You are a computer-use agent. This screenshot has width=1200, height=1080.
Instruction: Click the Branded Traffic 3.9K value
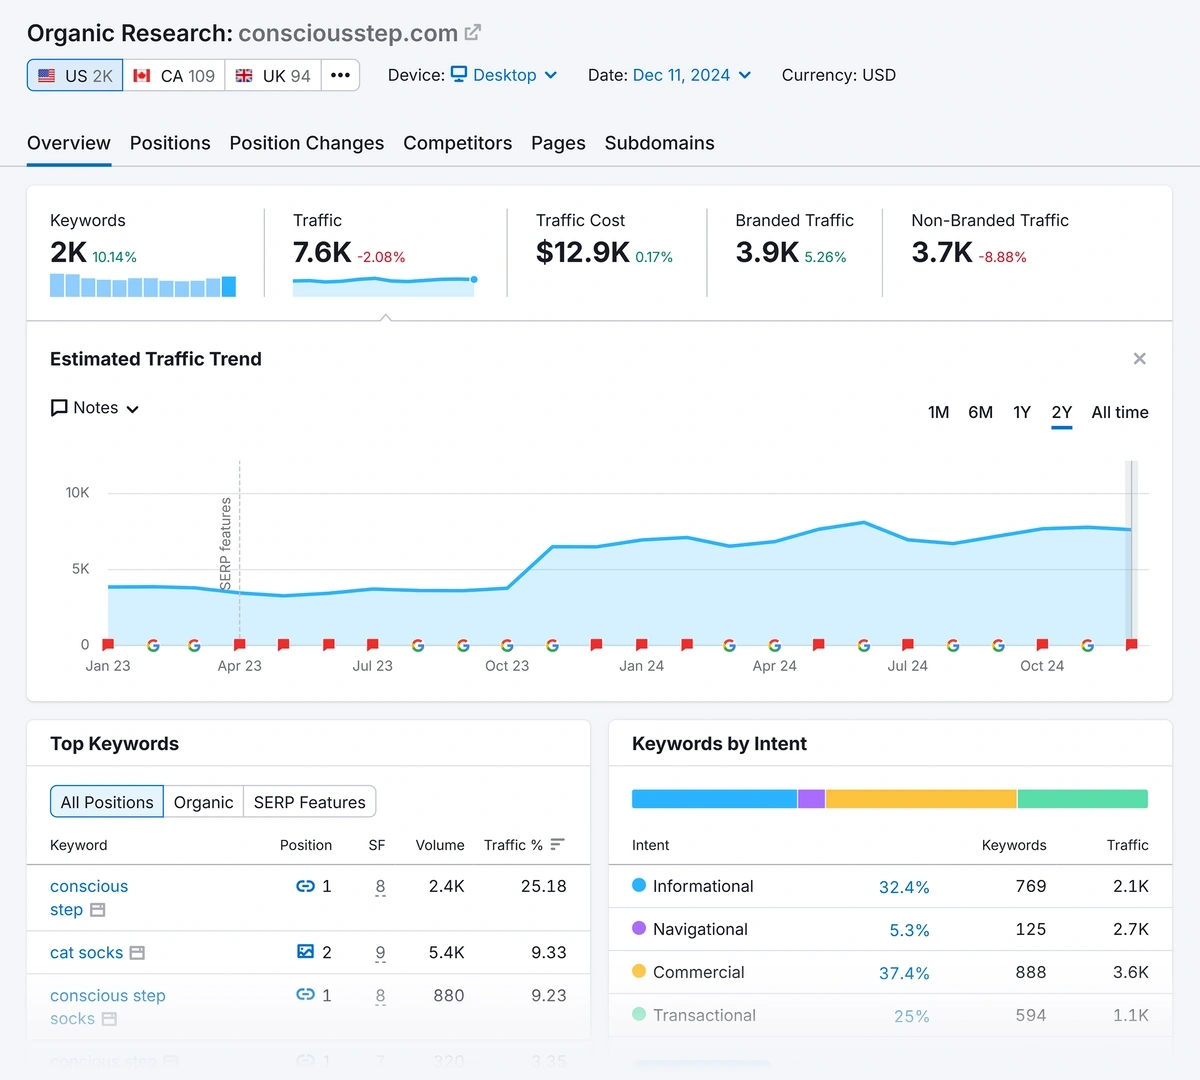767,252
